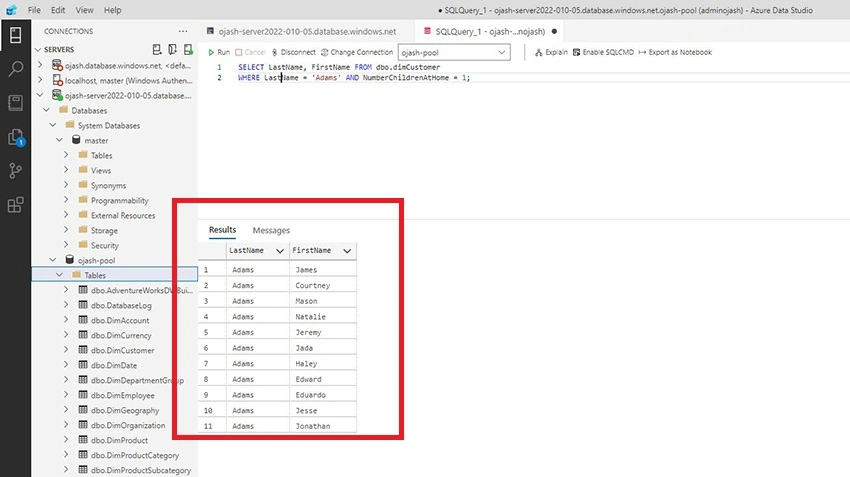Open the LastName column filter dropdown
The image size is (850, 477).
tap(280, 251)
